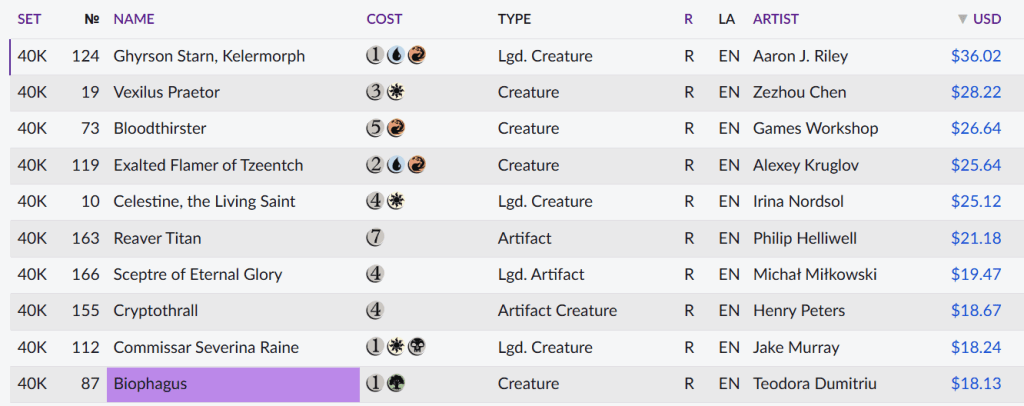The height and width of the screenshot is (406, 1024).
Task: Sort the table by the COST header
Action: coord(385,19)
